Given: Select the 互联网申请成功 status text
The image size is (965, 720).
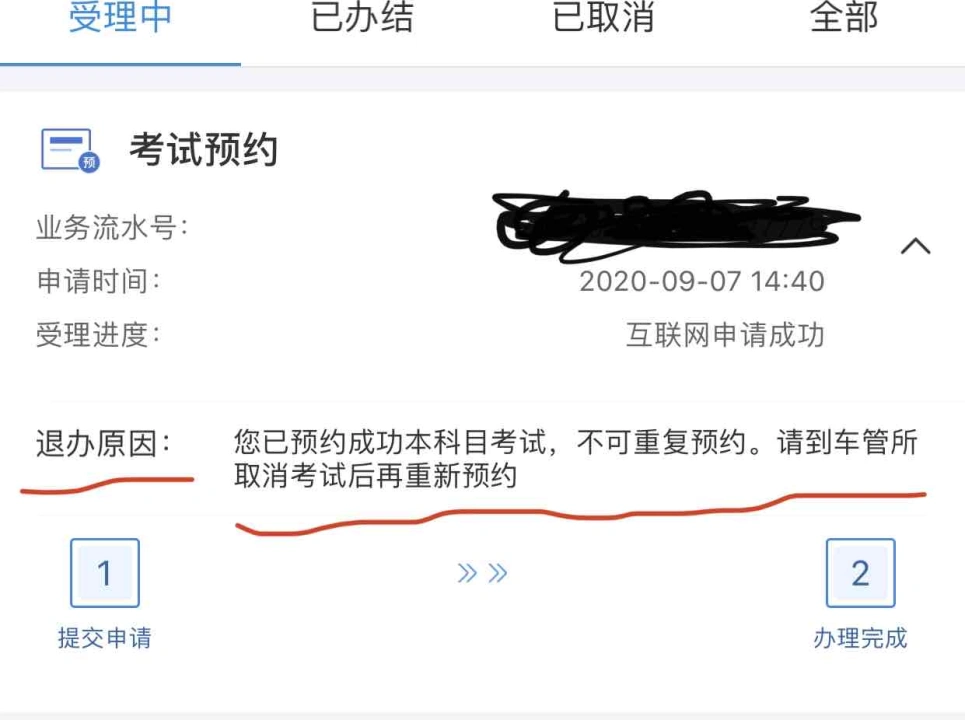Looking at the screenshot, I should tap(725, 335).
